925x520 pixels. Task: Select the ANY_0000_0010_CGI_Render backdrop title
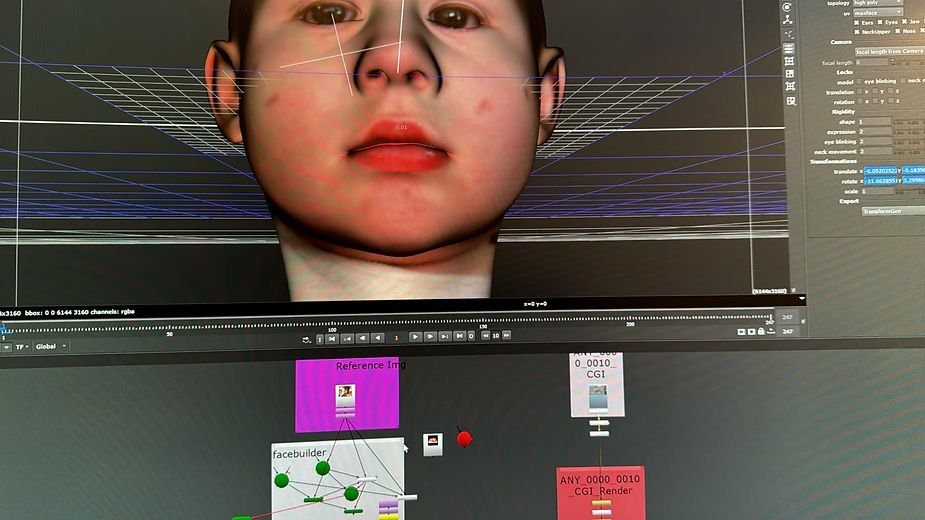point(600,486)
